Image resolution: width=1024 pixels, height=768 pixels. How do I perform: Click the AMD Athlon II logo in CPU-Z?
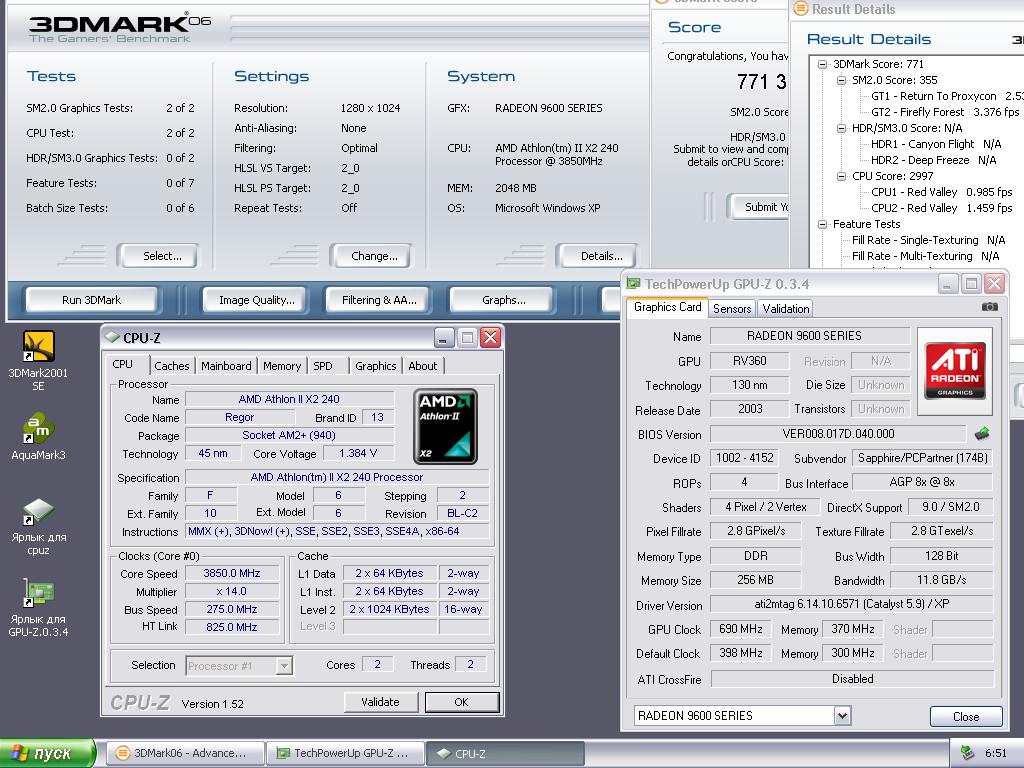[x=445, y=426]
